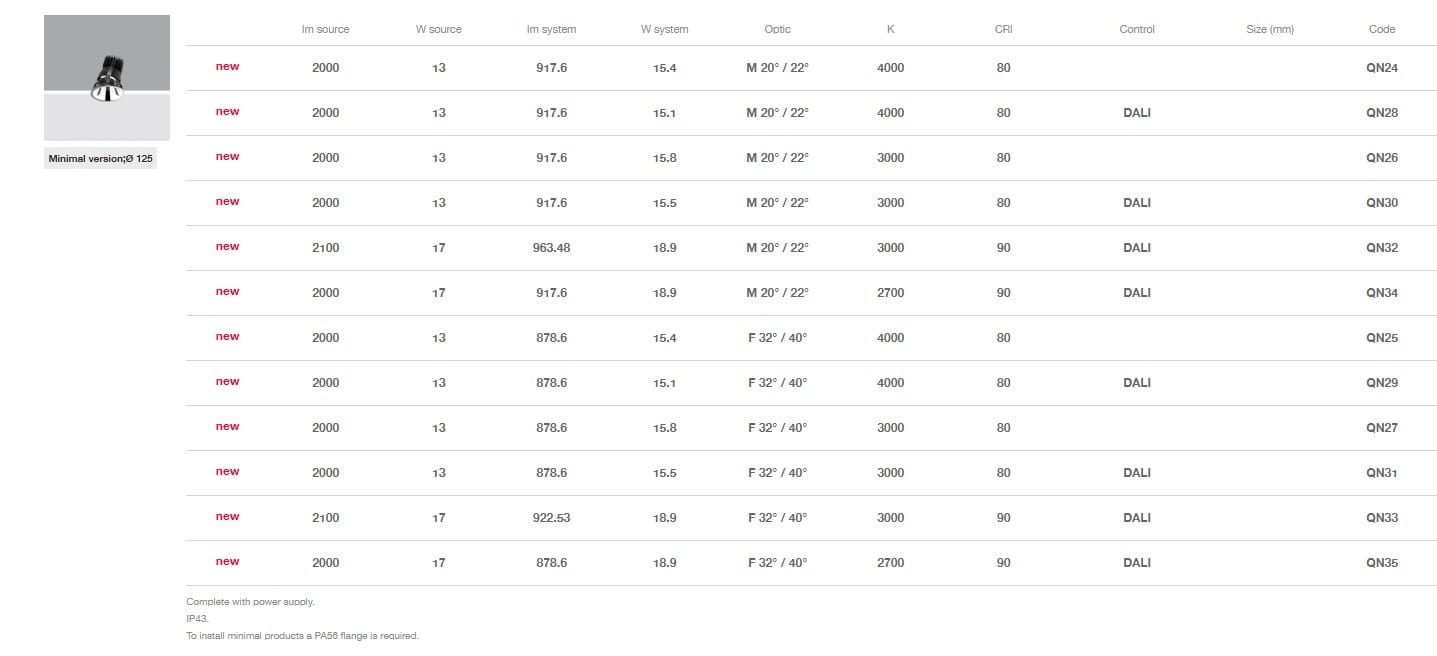Click the Minimal version Ø 125 label

pyautogui.click(x=101, y=159)
